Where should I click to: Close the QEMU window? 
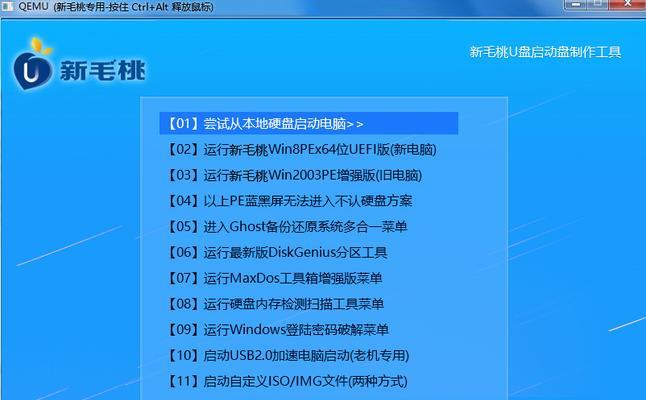click(x=627, y=4)
